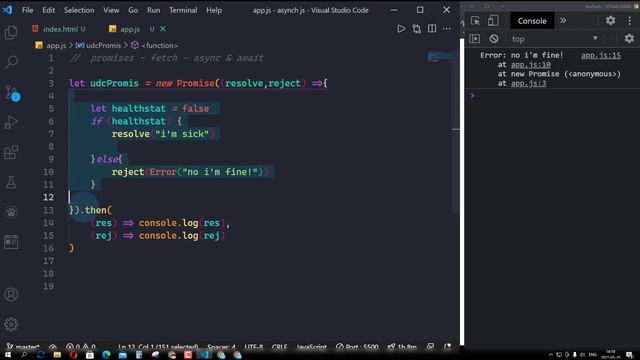Click the bottom layout-window icon in the activity bar
640x360 pixels.
11,242
